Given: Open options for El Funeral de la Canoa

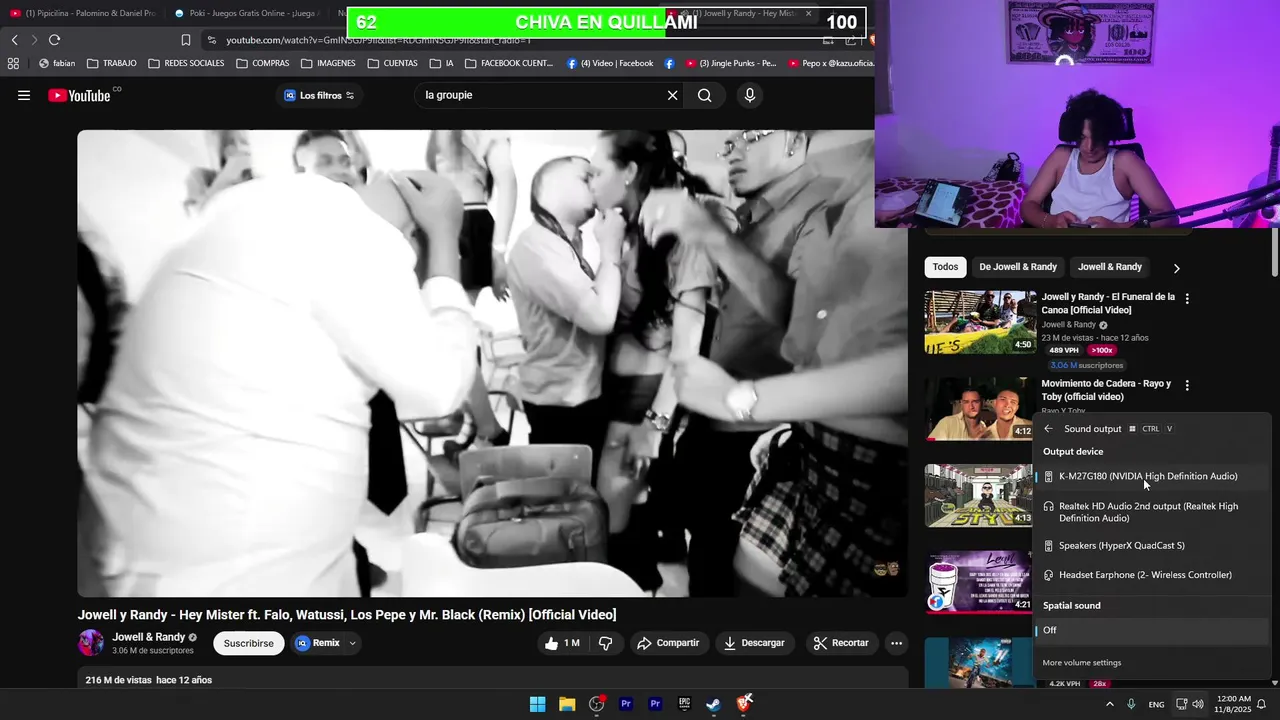Looking at the screenshot, I should (1187, 298).
